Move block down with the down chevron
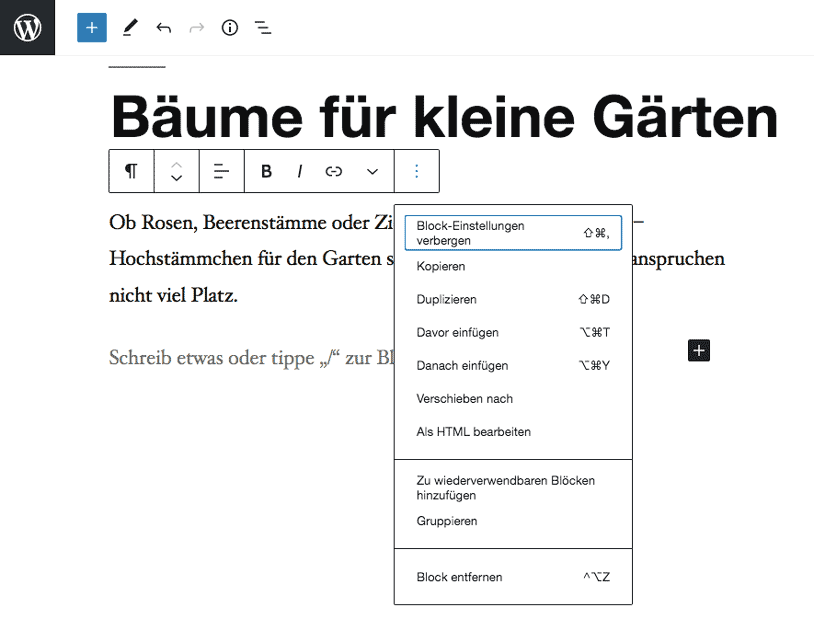Screen dimensions: 814x619 [x=177, y=178]
